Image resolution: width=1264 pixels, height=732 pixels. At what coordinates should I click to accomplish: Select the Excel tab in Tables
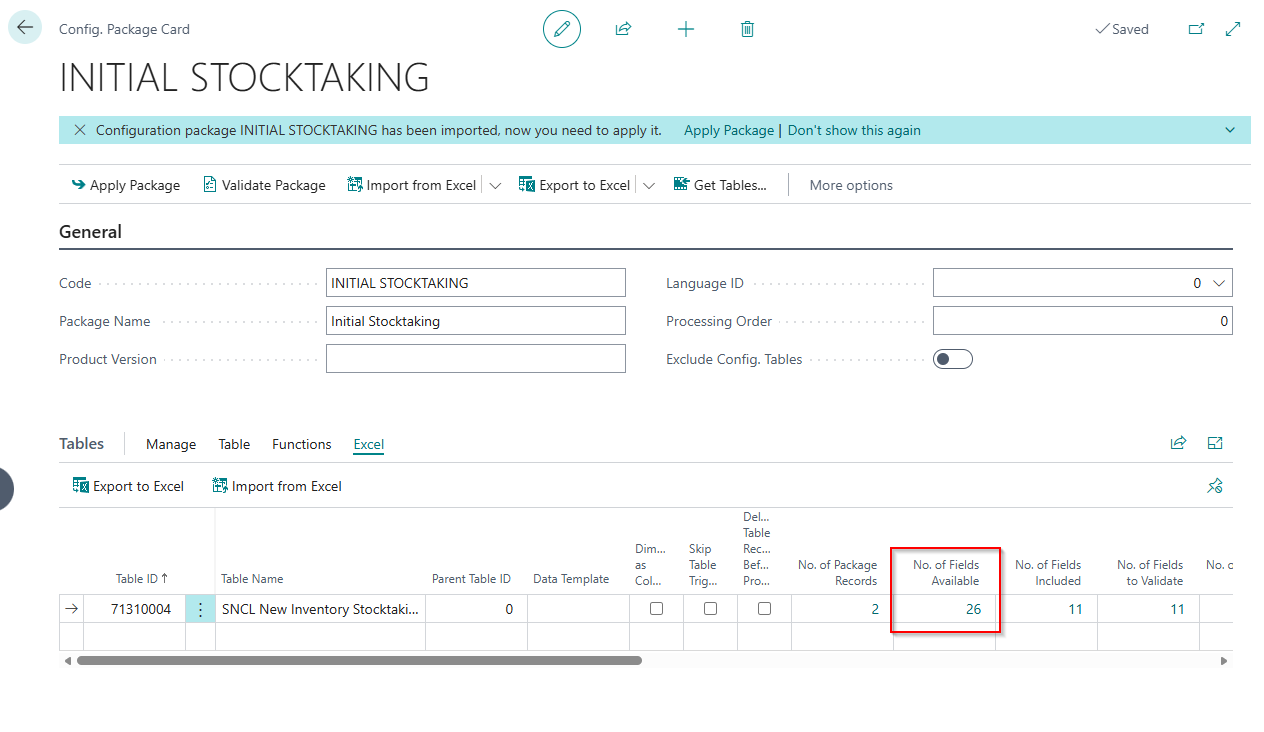368,444
